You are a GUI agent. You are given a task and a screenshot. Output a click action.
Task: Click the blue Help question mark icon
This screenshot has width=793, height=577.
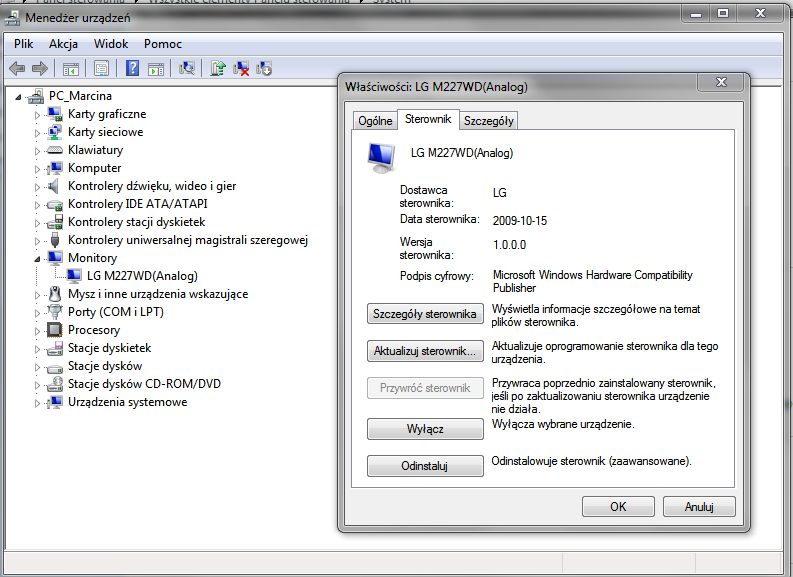click(133, 68)
